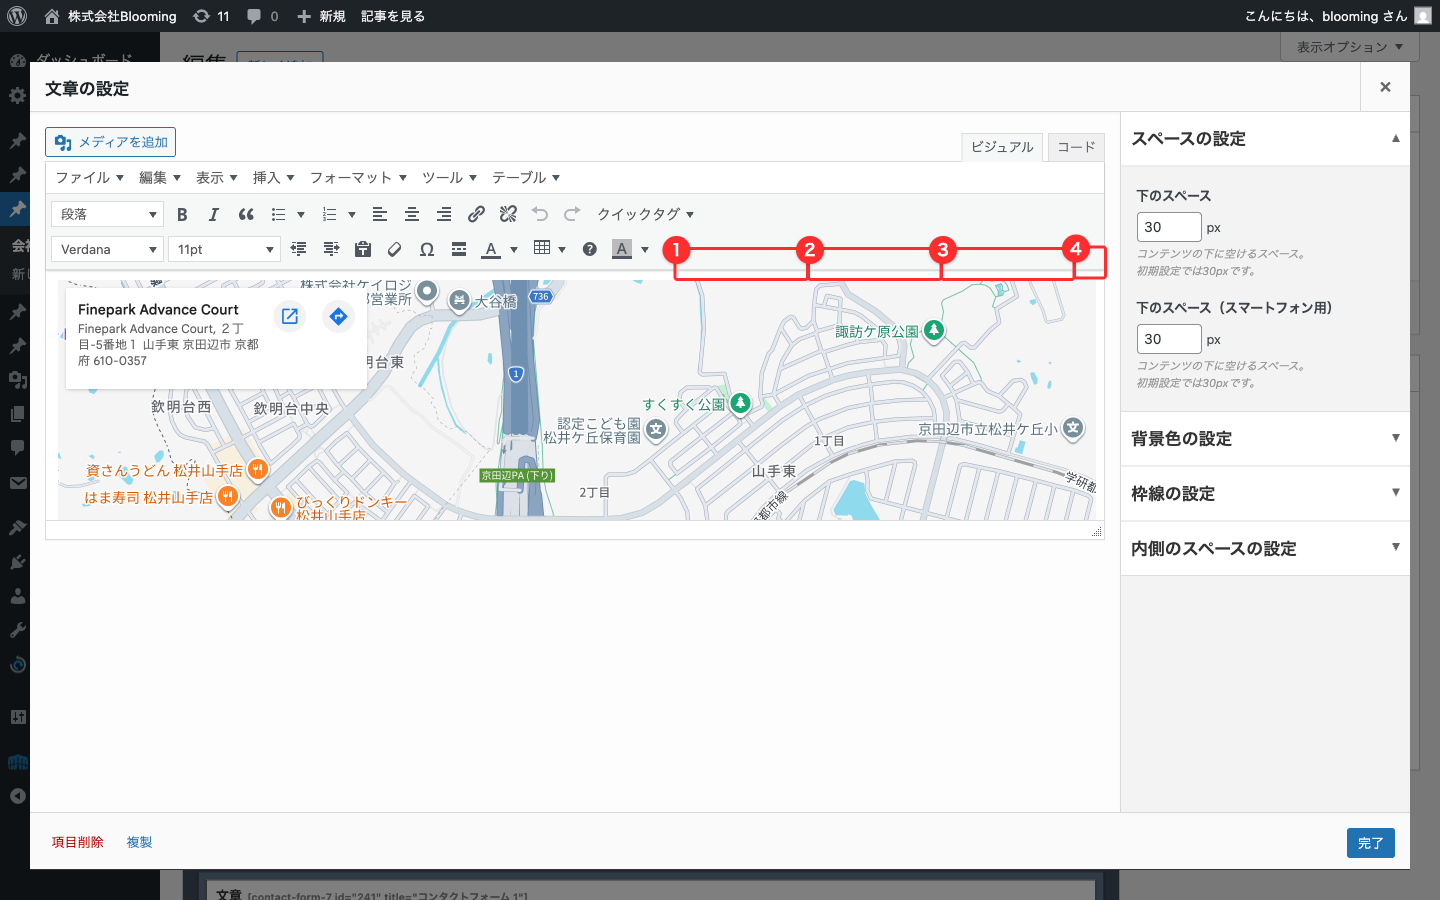The image size is (1440, 900).
Task: Open the updates icon showing 11
Action: (211, 16)
